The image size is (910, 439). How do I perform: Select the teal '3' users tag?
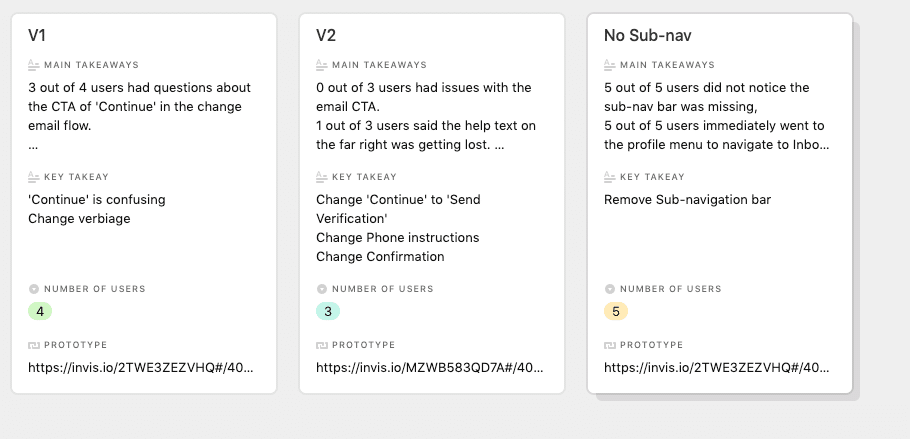[328, 312]
